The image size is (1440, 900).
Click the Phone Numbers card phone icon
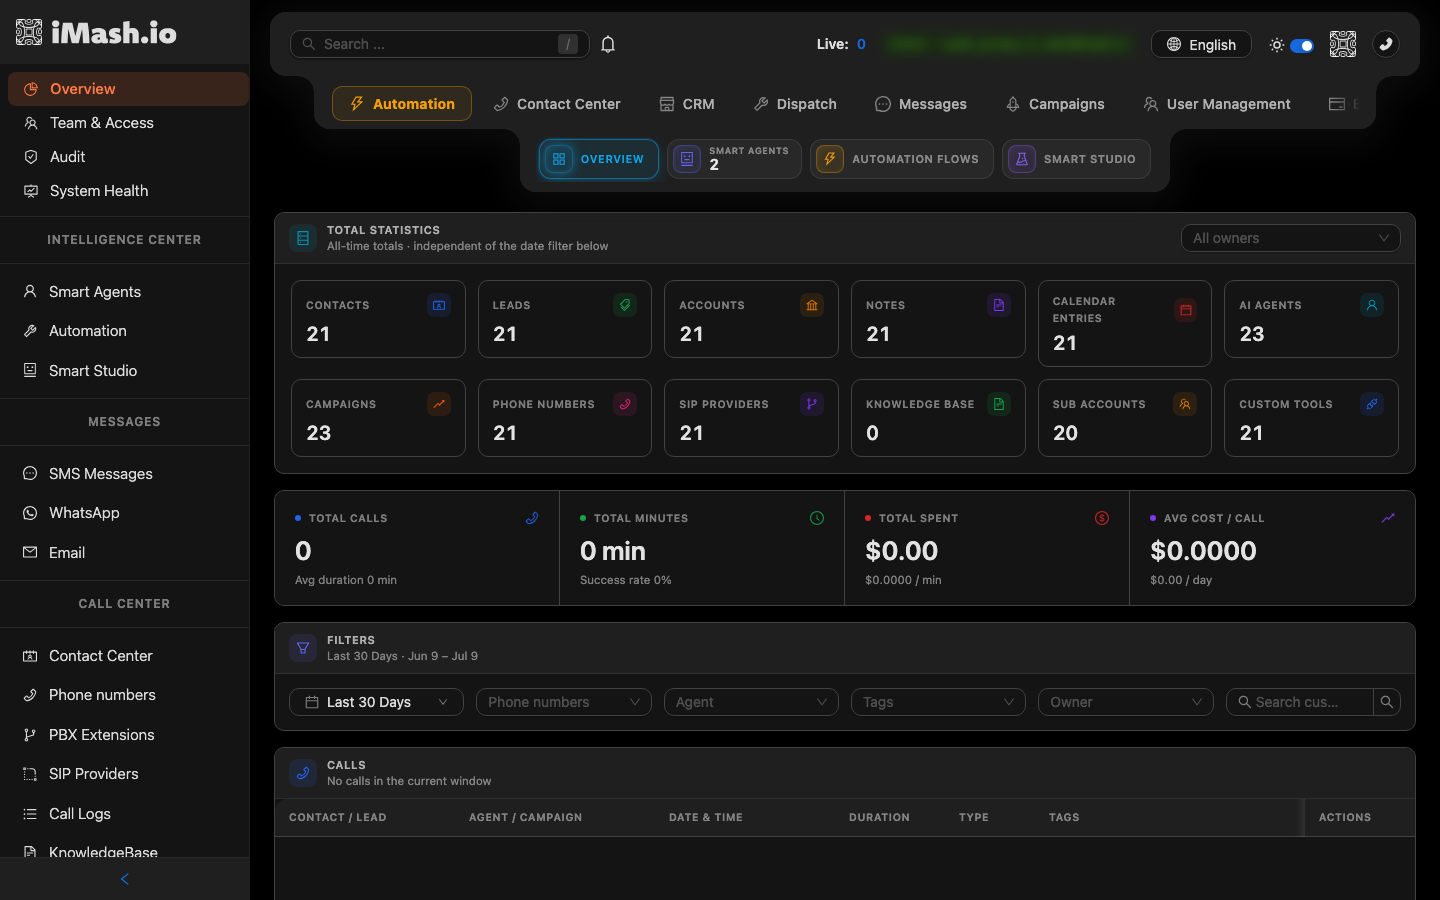625,404
